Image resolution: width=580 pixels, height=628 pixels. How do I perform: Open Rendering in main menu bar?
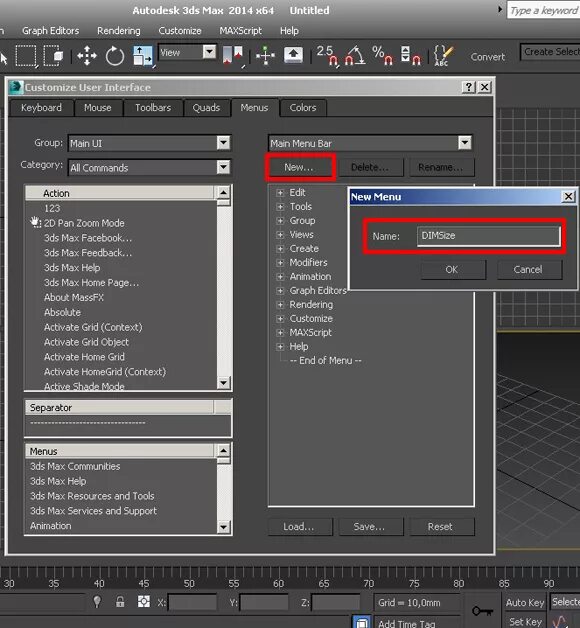119,30
